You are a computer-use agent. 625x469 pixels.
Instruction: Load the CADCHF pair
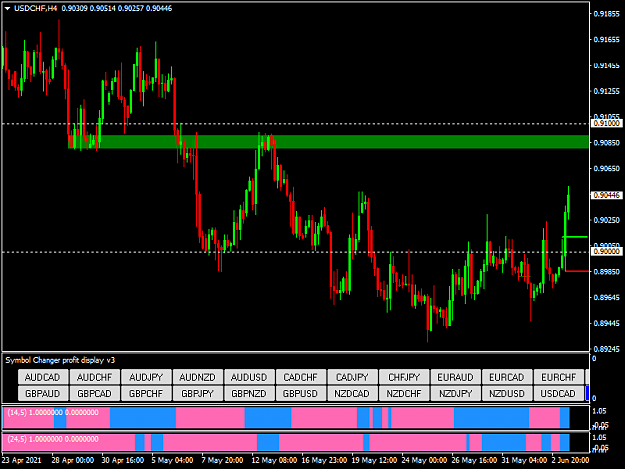[x=301, y=377]
